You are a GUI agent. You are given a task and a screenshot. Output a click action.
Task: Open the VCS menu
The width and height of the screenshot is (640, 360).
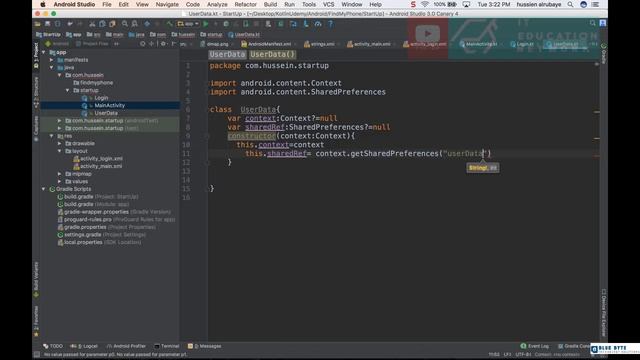click(329, 4)
